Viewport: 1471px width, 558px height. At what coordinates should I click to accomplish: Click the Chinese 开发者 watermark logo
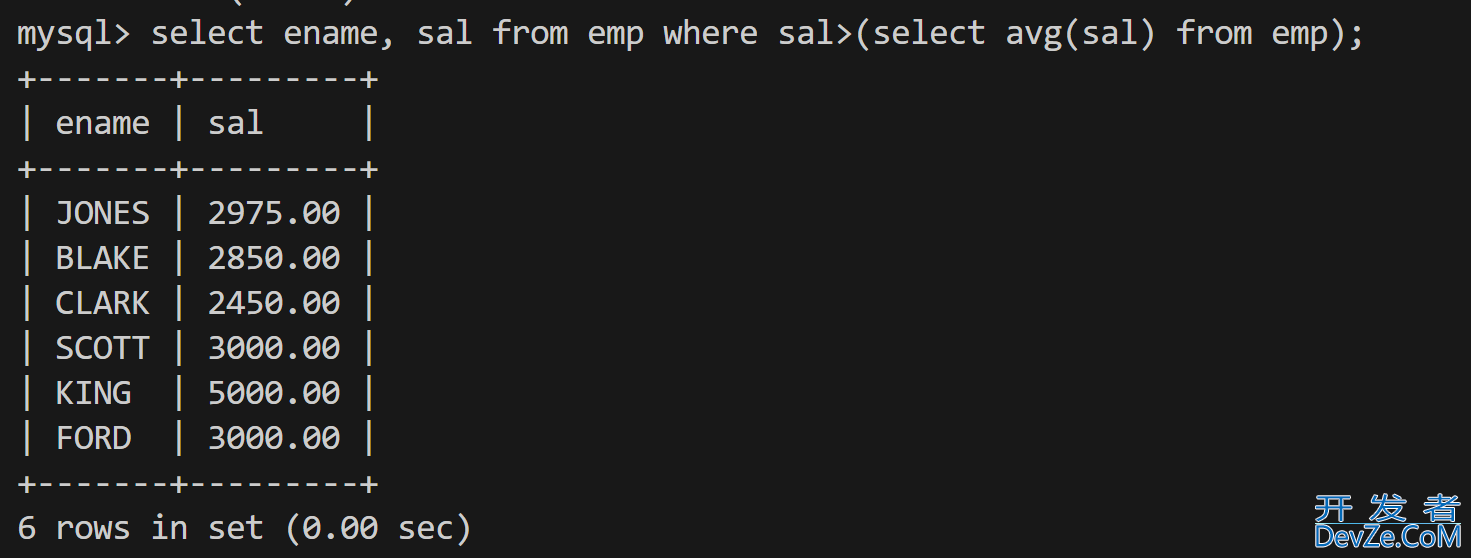[x=1387, y=508]
